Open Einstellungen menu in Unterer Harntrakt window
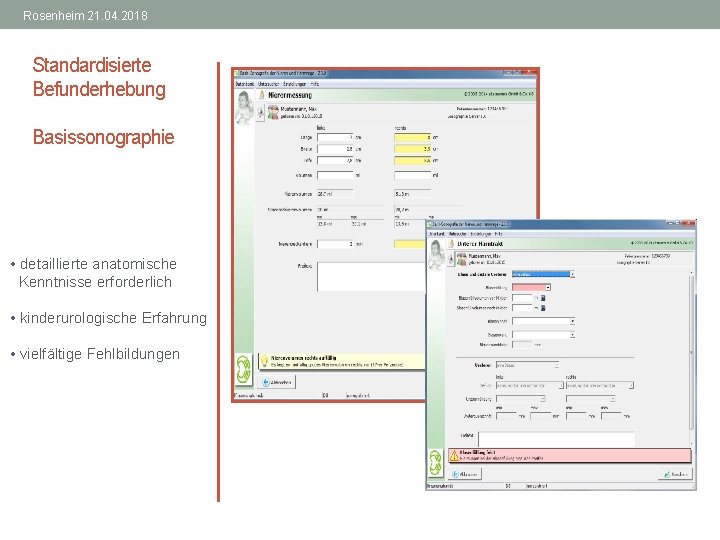Viewport: 720px width, 540px height. tap(481, 234)
